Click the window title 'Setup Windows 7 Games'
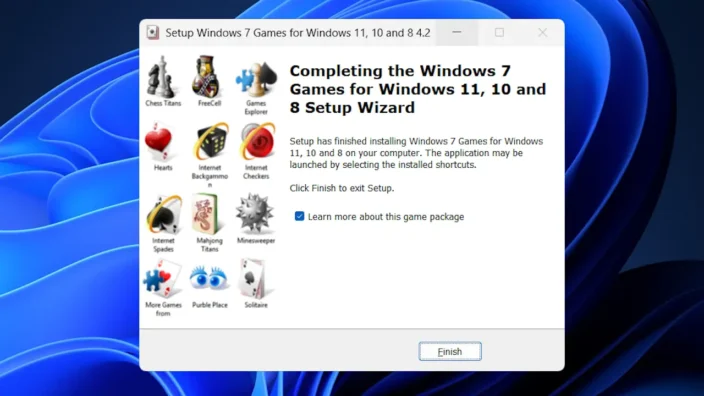704x396 pixels. coord(298,33)
